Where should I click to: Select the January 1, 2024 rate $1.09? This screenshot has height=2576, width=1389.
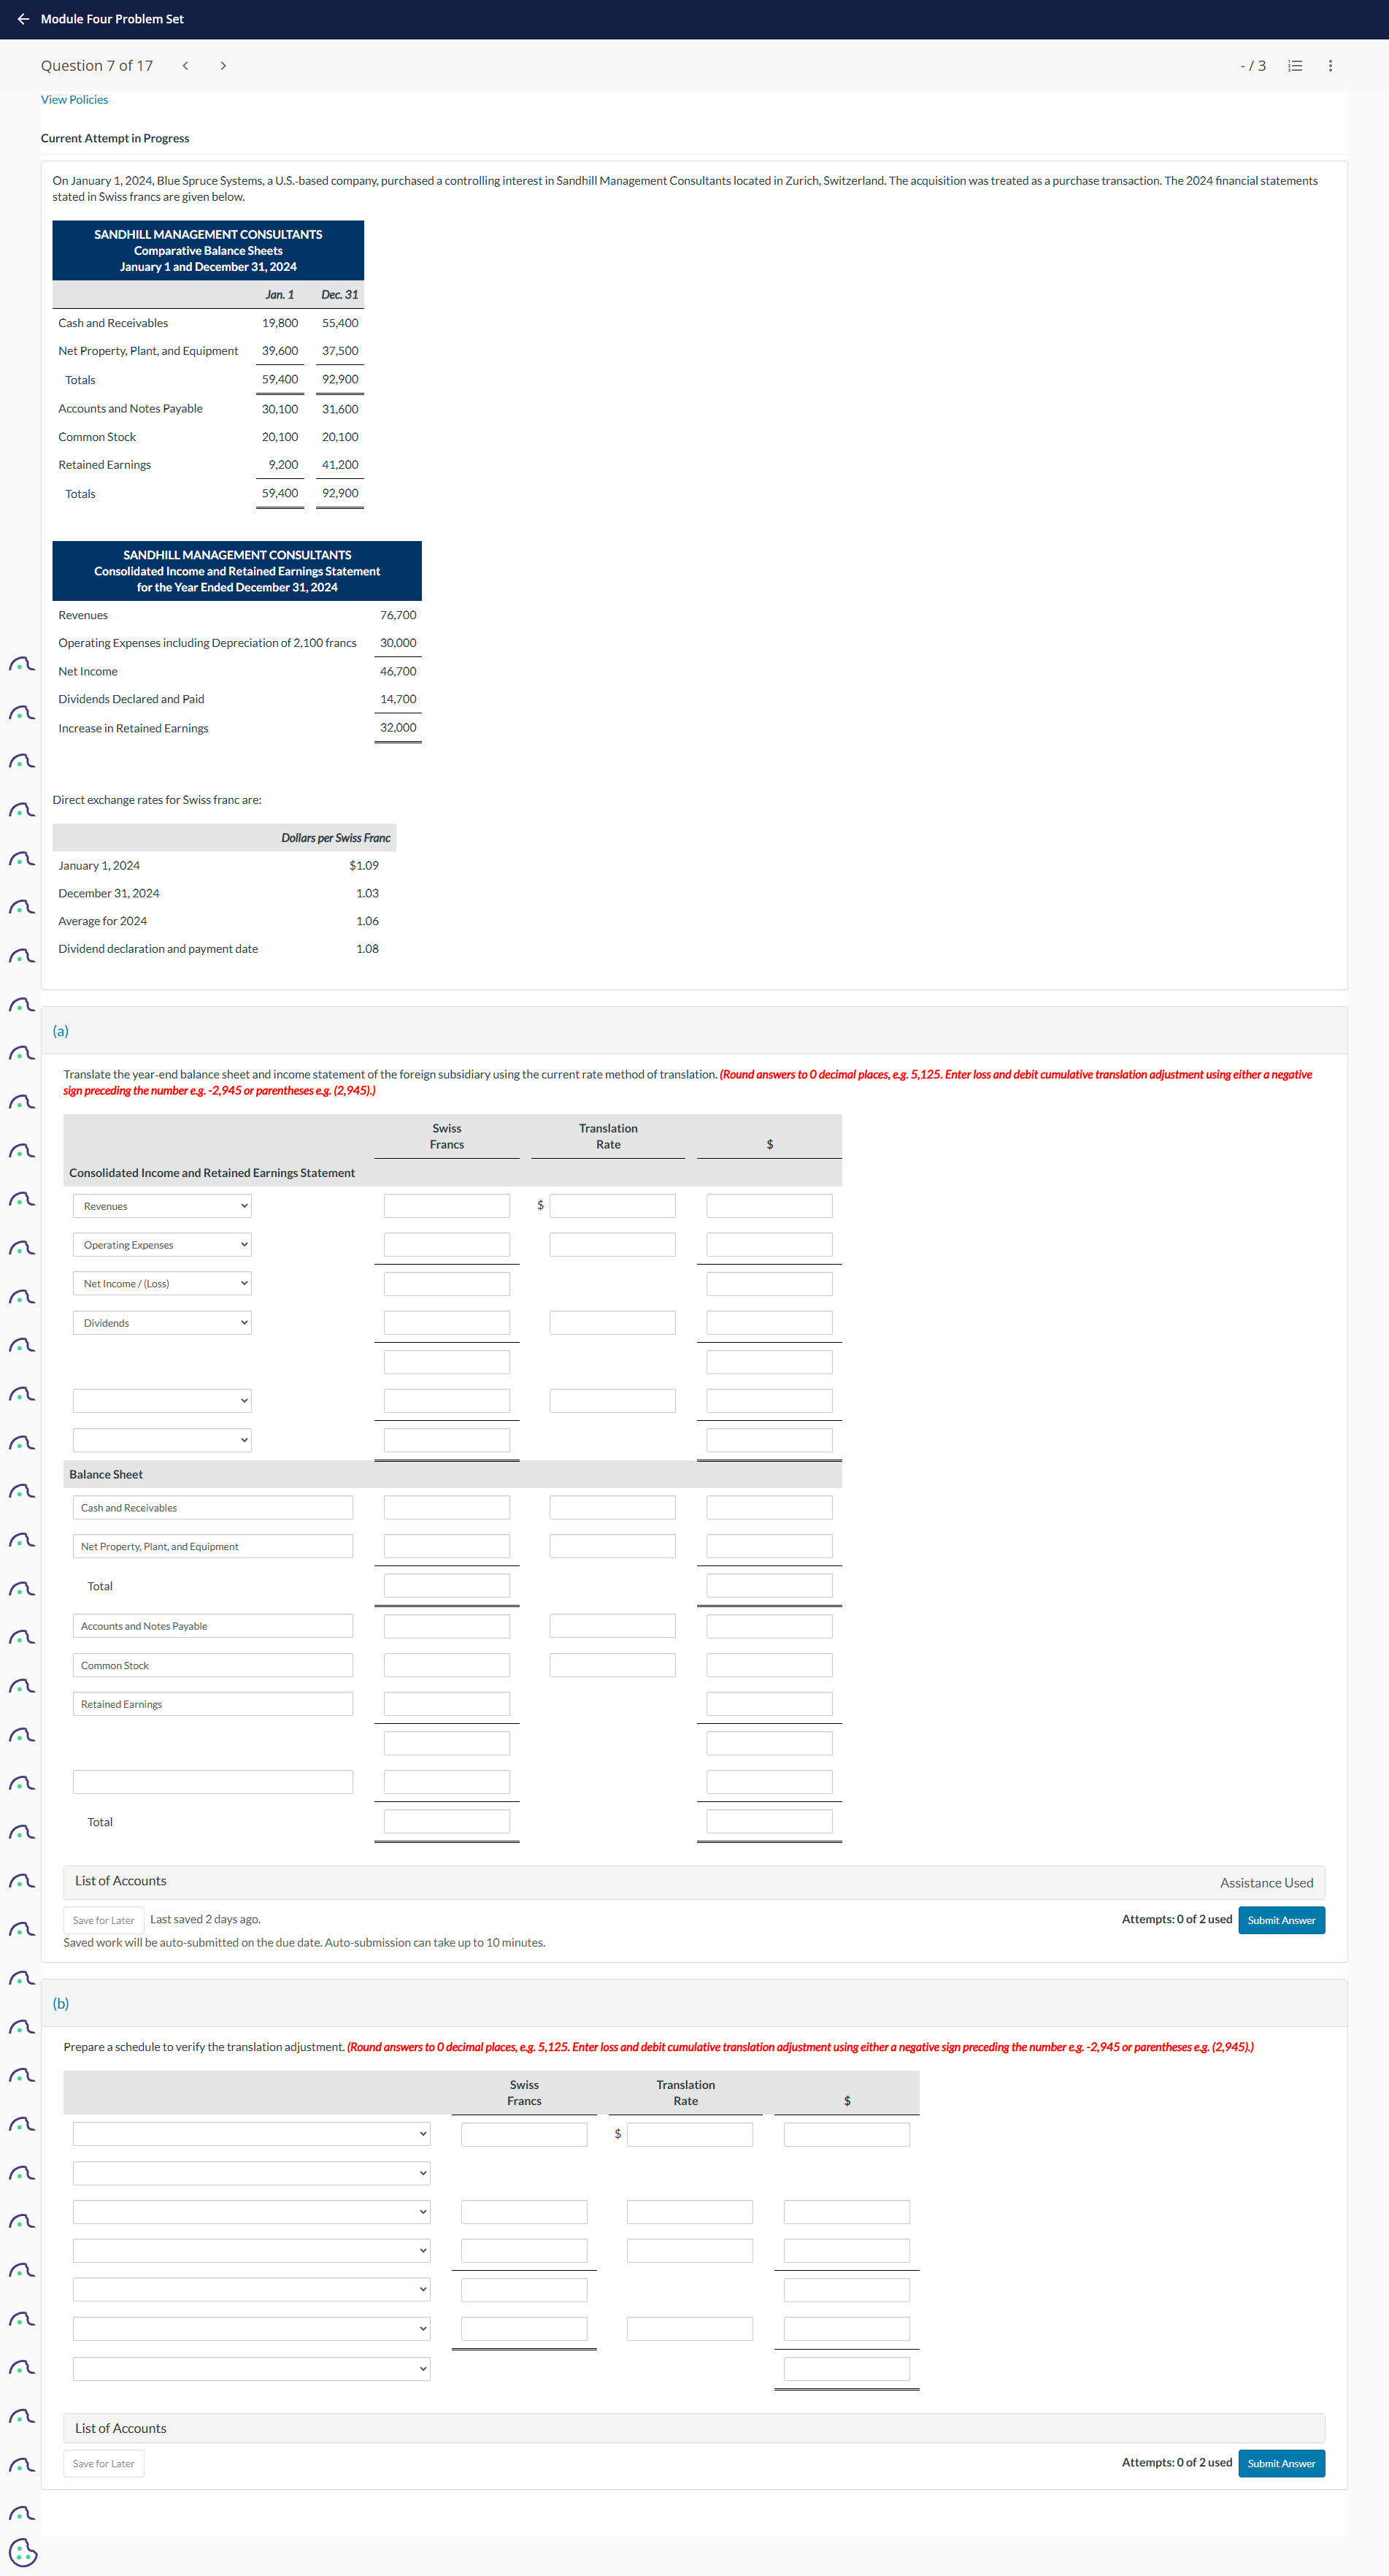click(x=364, y=866)
